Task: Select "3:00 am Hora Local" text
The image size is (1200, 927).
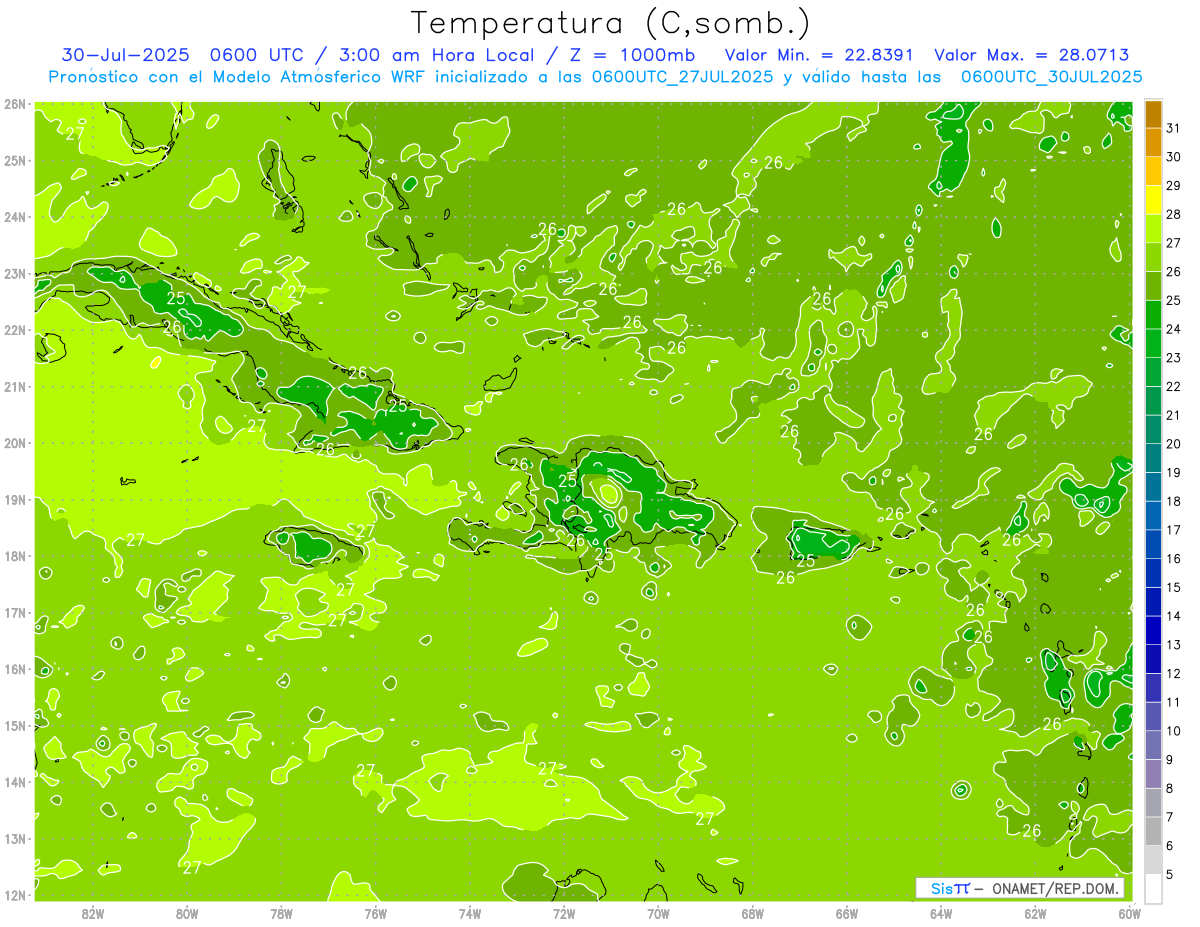Action: point(437,55)
